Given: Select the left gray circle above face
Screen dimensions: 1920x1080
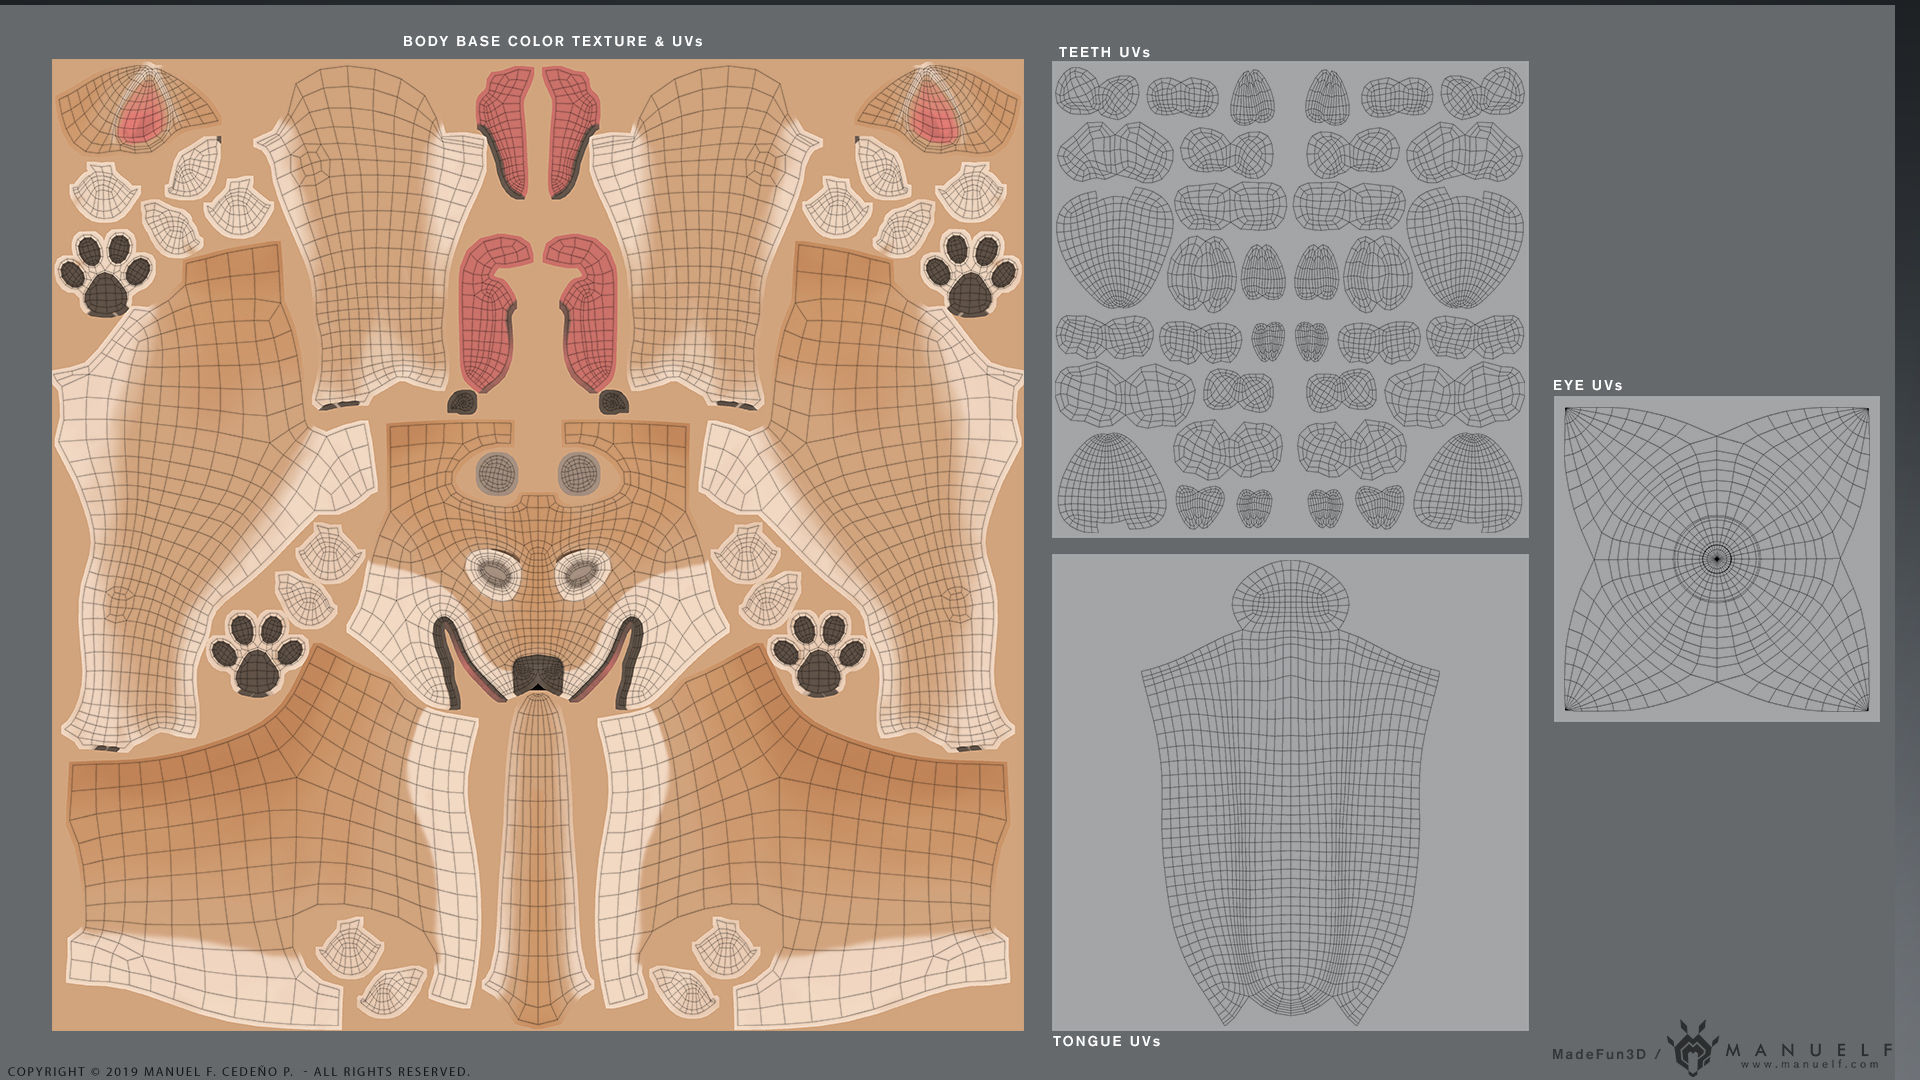Looking at the screenshot, I should tap(497, 473).
